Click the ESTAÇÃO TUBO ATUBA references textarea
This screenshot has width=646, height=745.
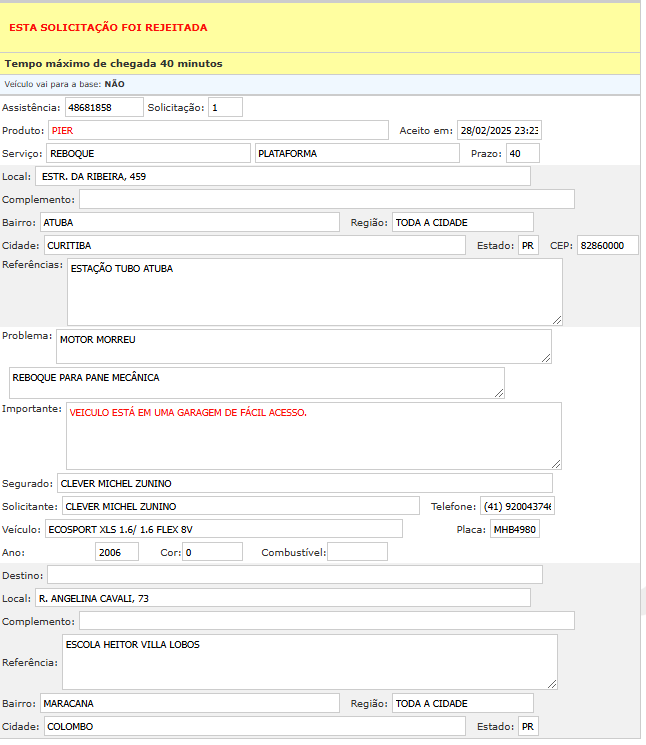tap(314, 291)
